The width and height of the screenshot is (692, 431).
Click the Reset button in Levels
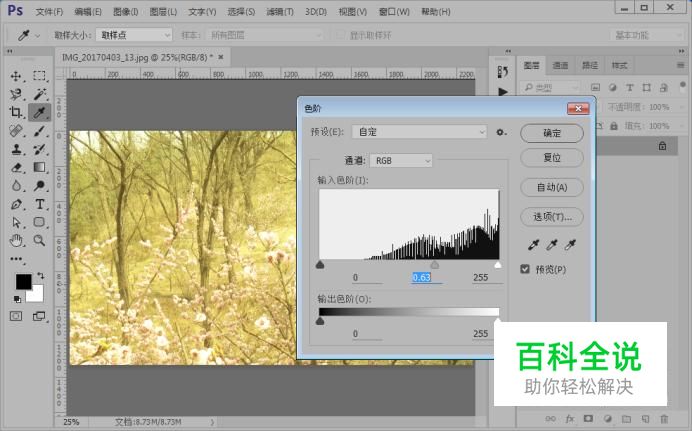pyautogui.click(x=552, y=157)
